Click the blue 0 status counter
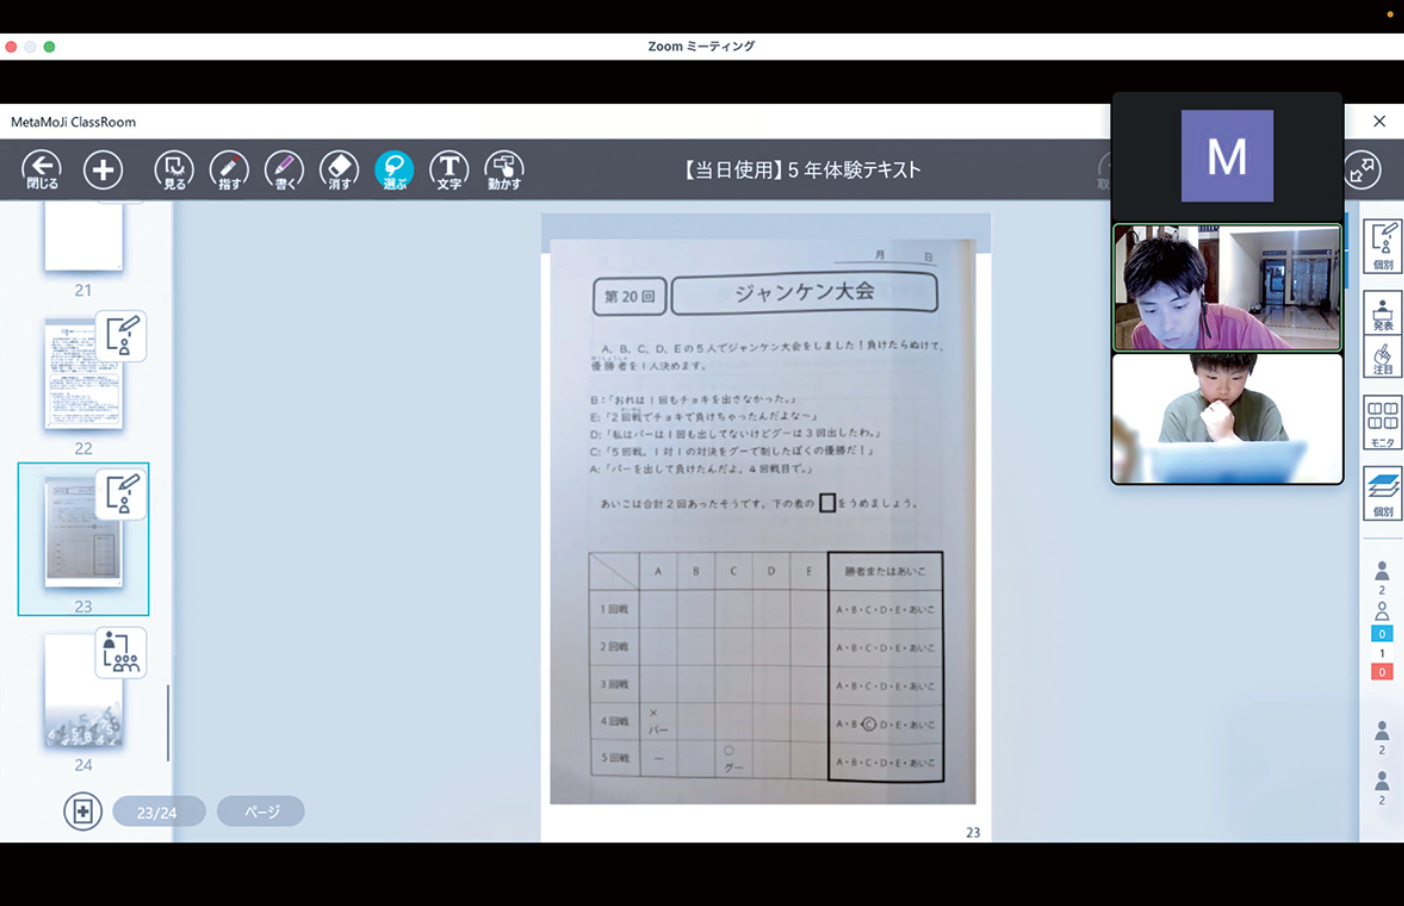 pyautogui.click(x=1382, y=634)
